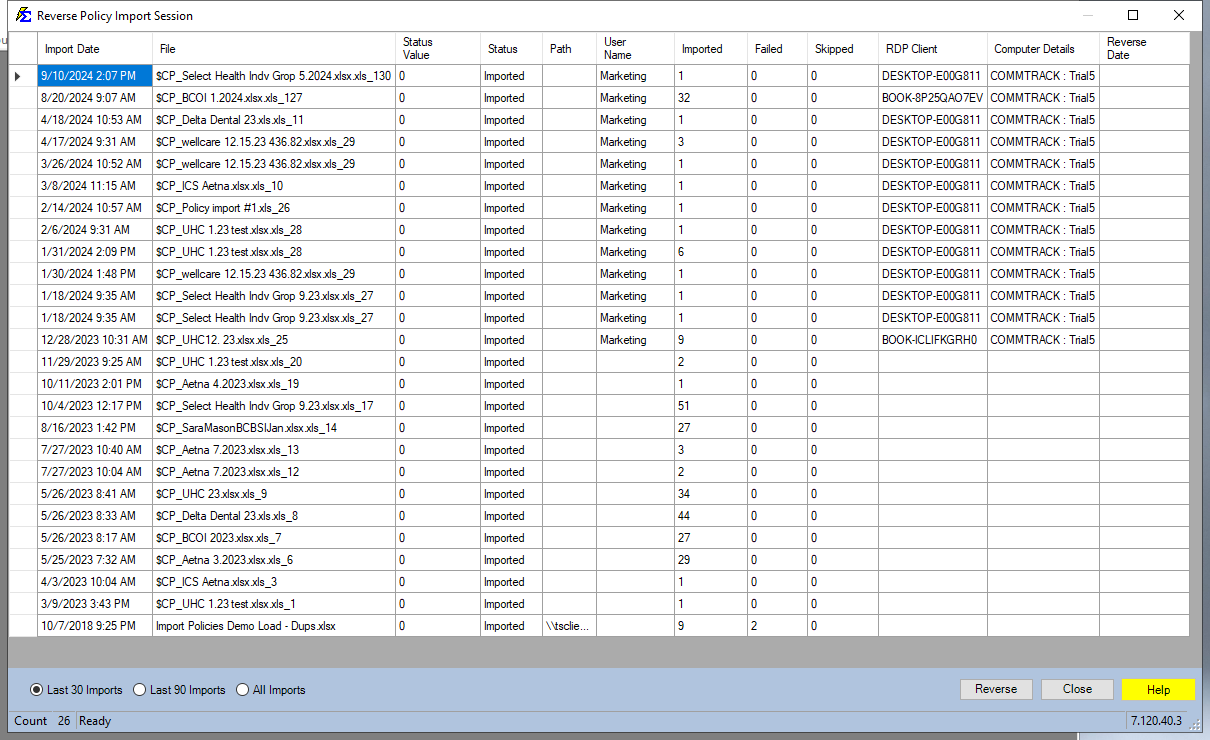Open the yellow Help button

click(x=1158, y=689)
